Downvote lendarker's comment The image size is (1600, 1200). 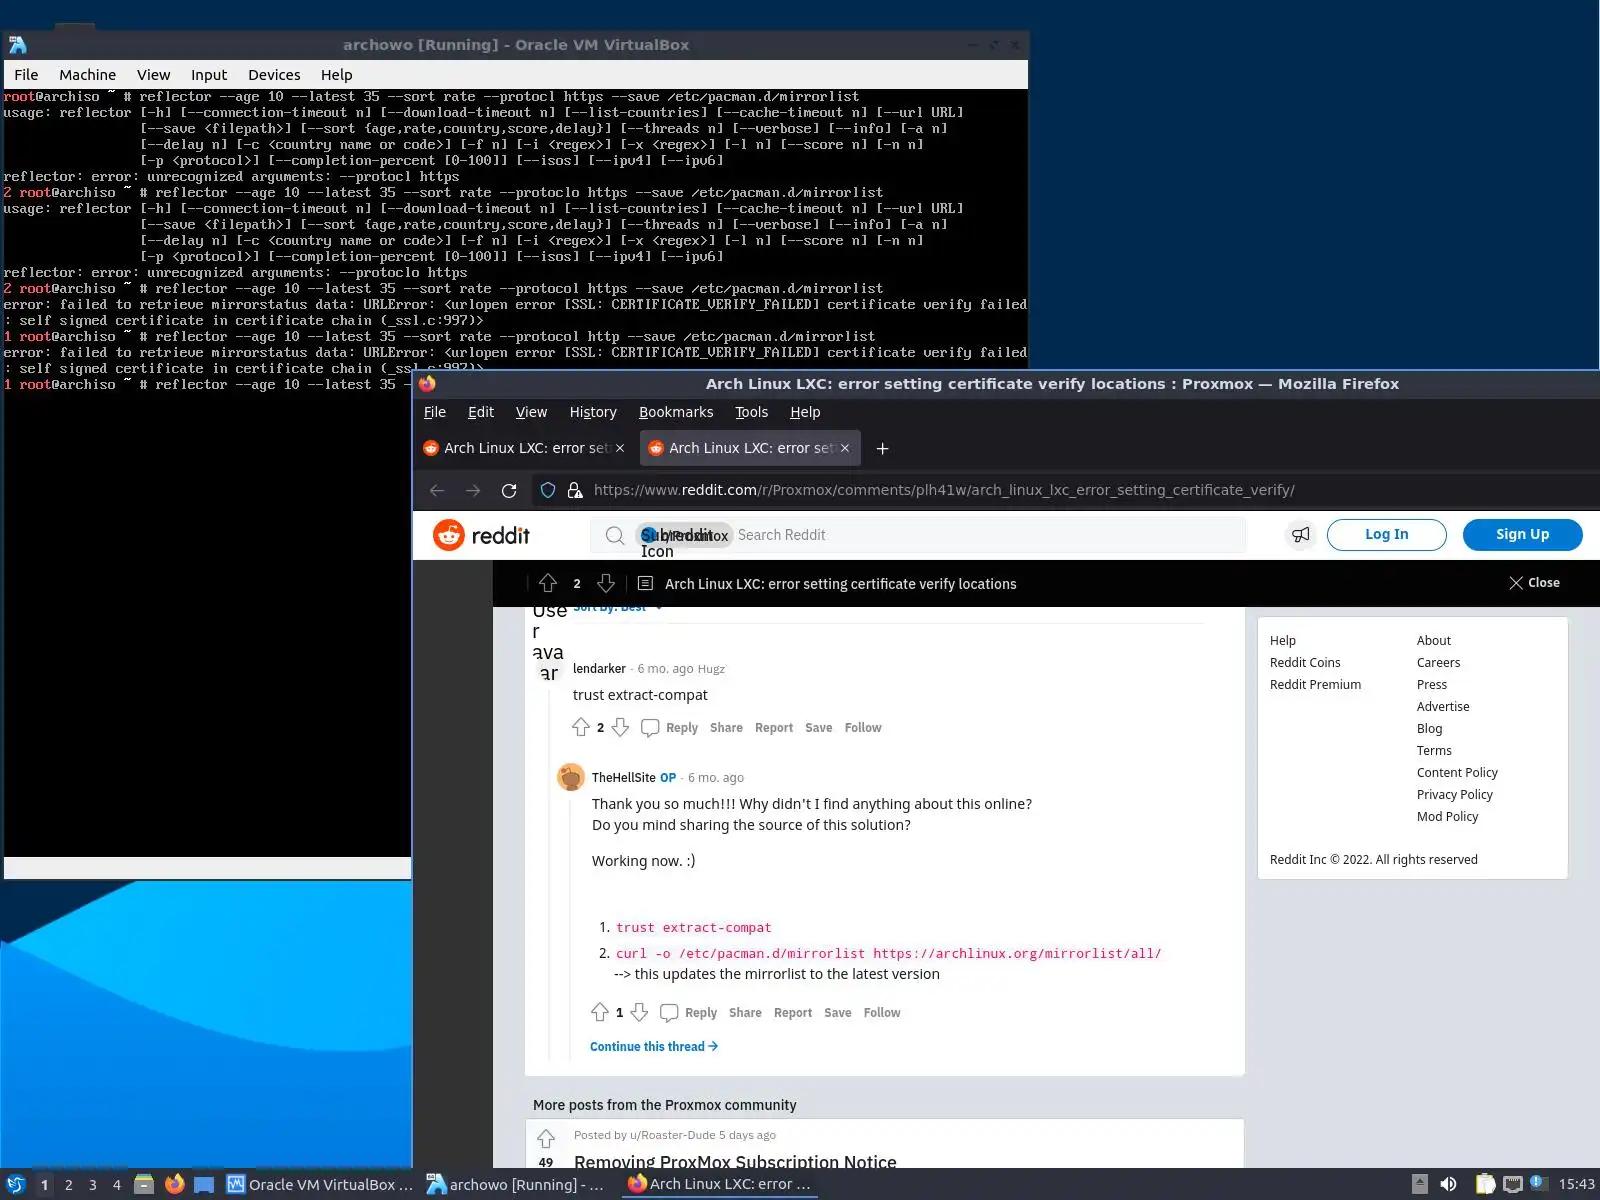click(620, 727)
